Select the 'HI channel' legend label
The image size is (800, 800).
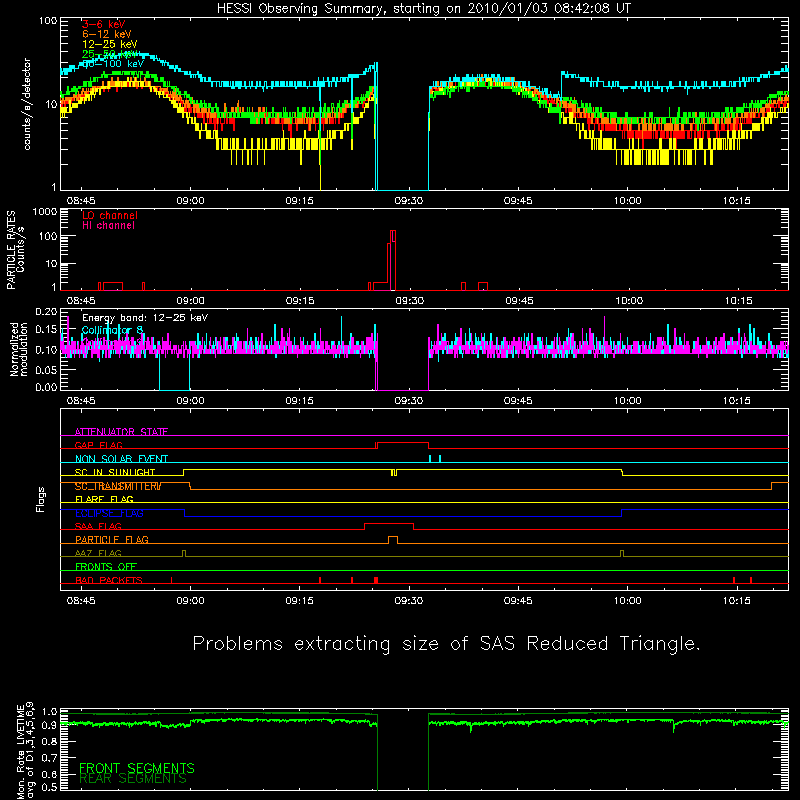108,226
